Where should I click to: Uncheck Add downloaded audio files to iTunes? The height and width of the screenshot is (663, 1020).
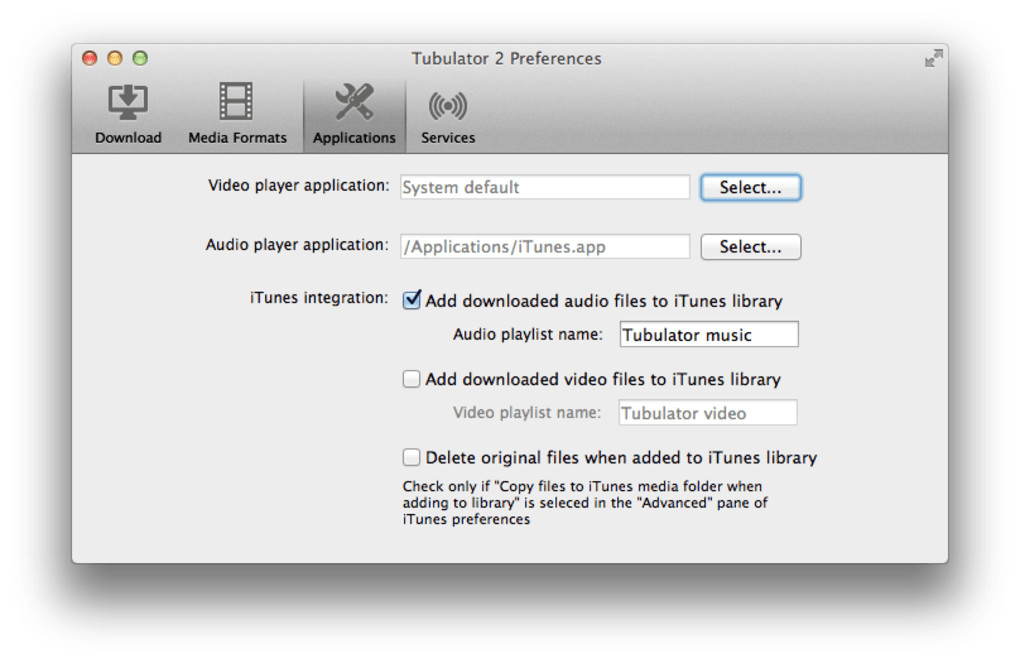click(x=411, y=300)
